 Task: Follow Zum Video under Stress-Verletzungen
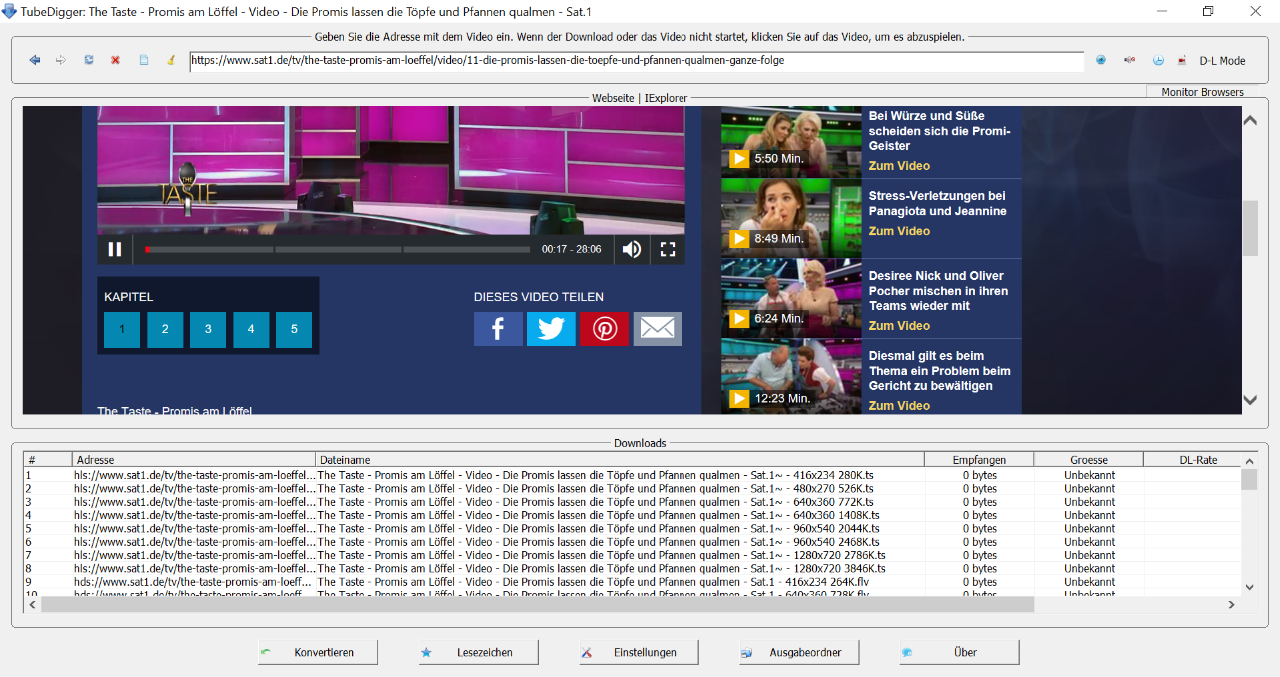pyautogui.click(x=899, y=231)
